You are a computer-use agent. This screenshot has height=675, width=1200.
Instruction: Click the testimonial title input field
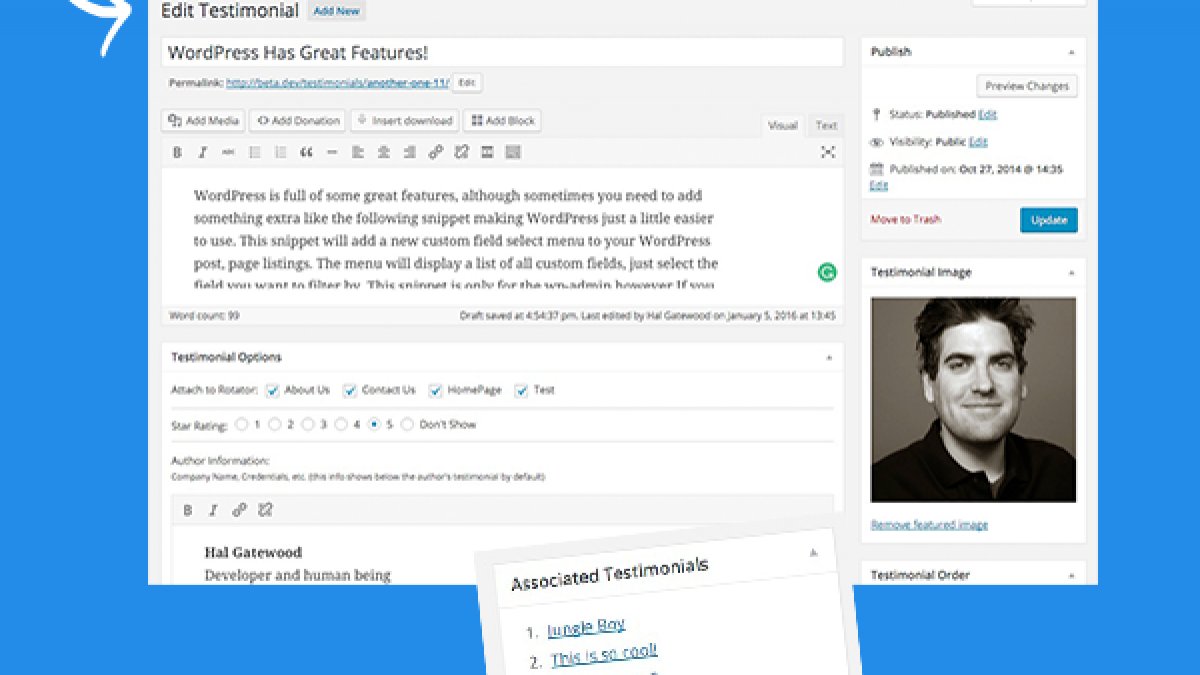tap(502, 53)
